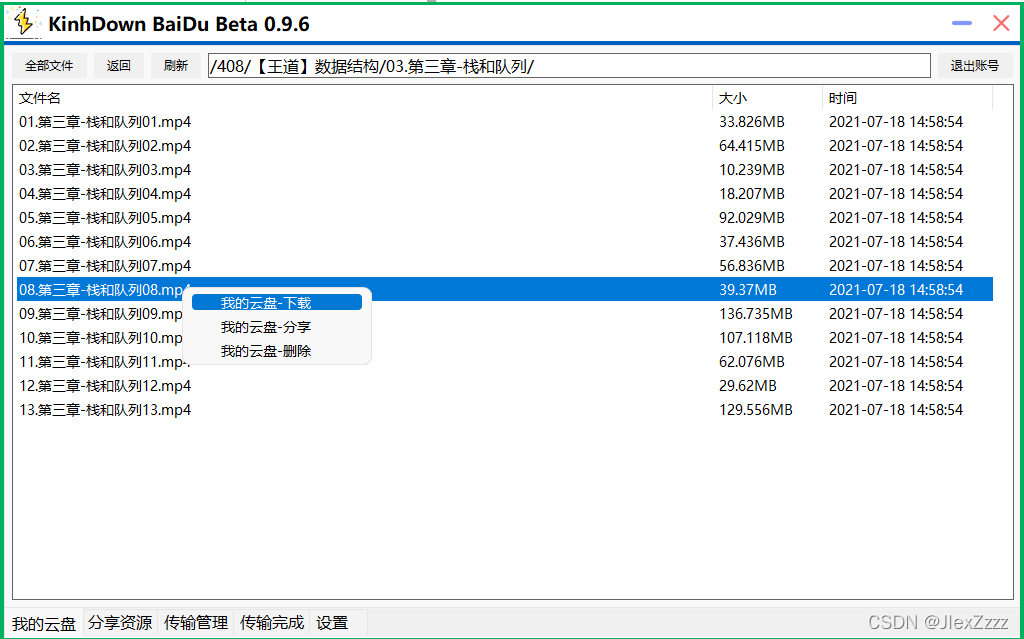Select file 03.第三章-栈和队列03.mp4

click(105, 170)
